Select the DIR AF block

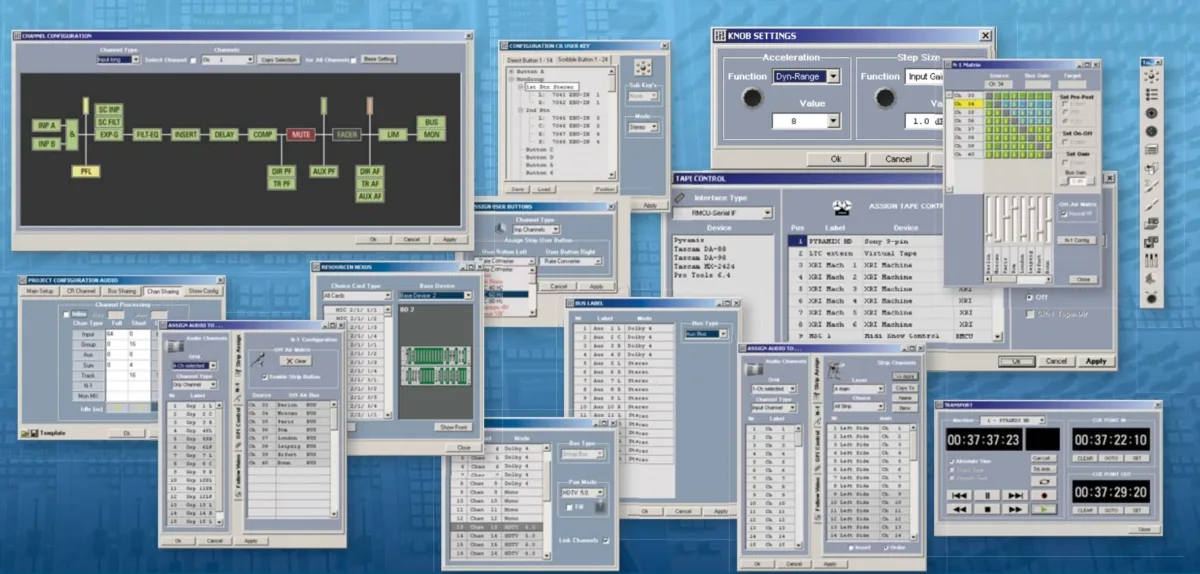click(x=371, y=172)
